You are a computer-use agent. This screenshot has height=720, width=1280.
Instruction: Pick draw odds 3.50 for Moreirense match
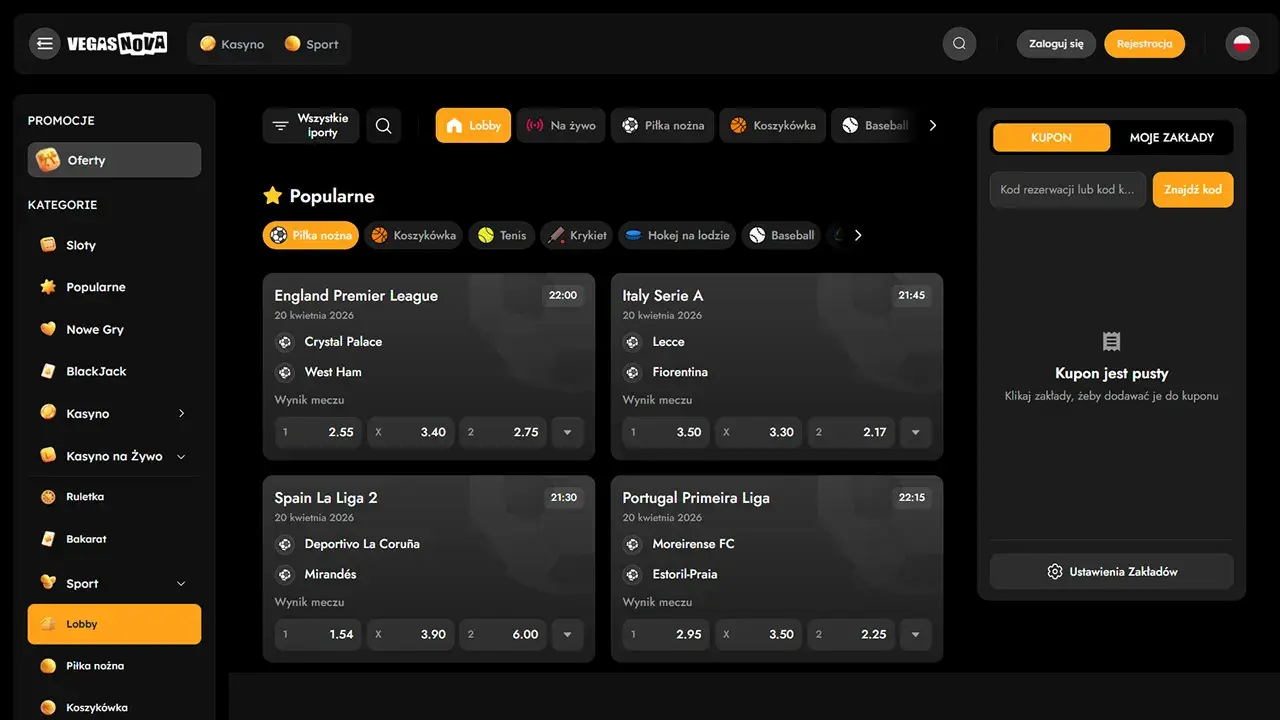(759, 635)
